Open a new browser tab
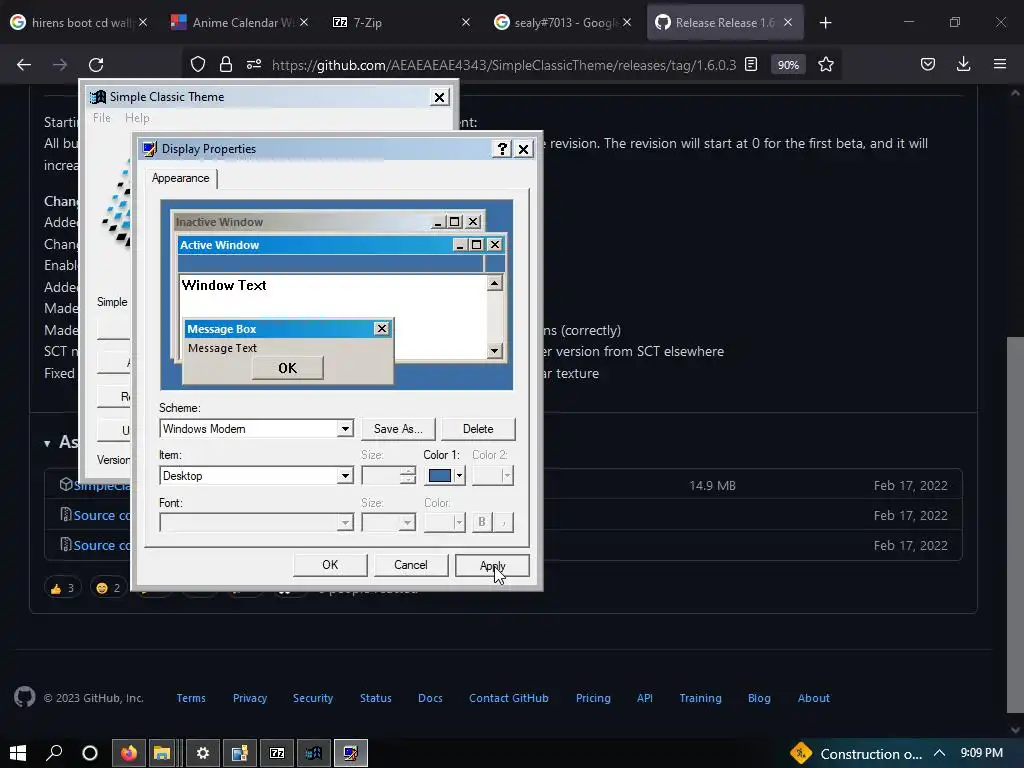Image resolution: width=1024 pixels, height=768 pixels. pyautogui.click(x=825, y=23)
